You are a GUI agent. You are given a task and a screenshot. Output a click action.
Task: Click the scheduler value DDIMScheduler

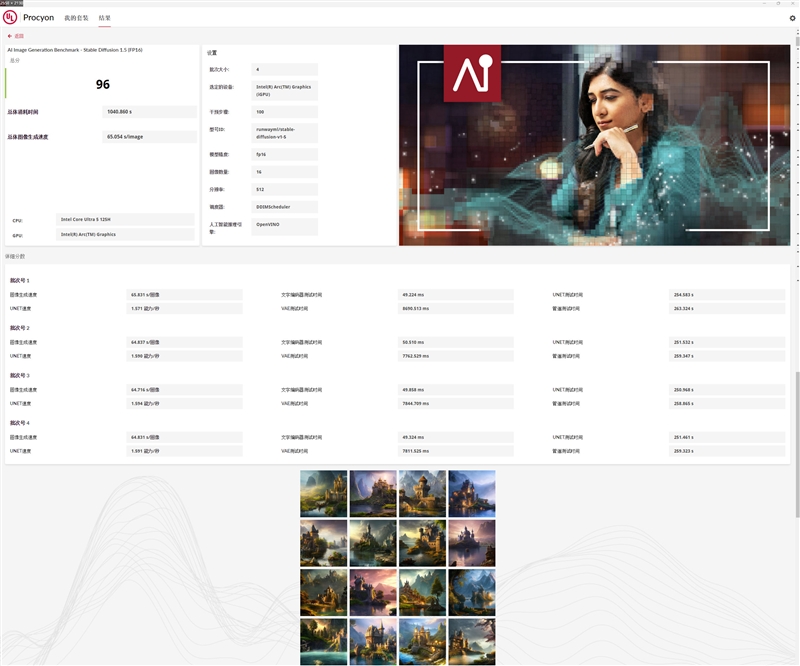coord(284,207)
